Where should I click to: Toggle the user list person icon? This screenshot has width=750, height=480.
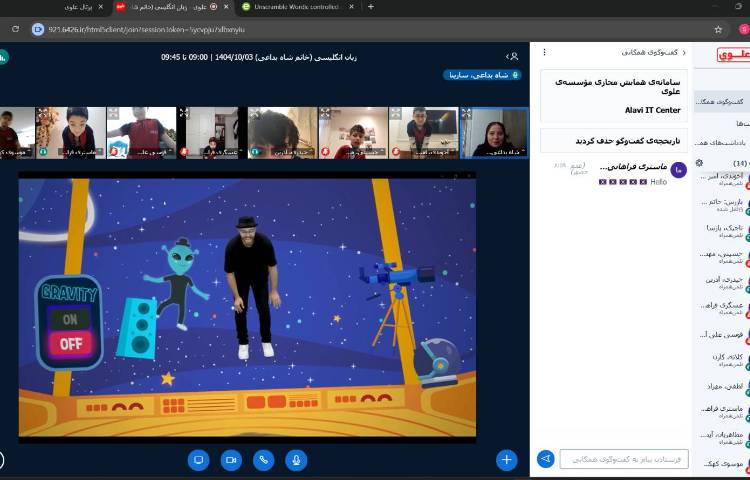pyautogui.click(x=514, y=57)
